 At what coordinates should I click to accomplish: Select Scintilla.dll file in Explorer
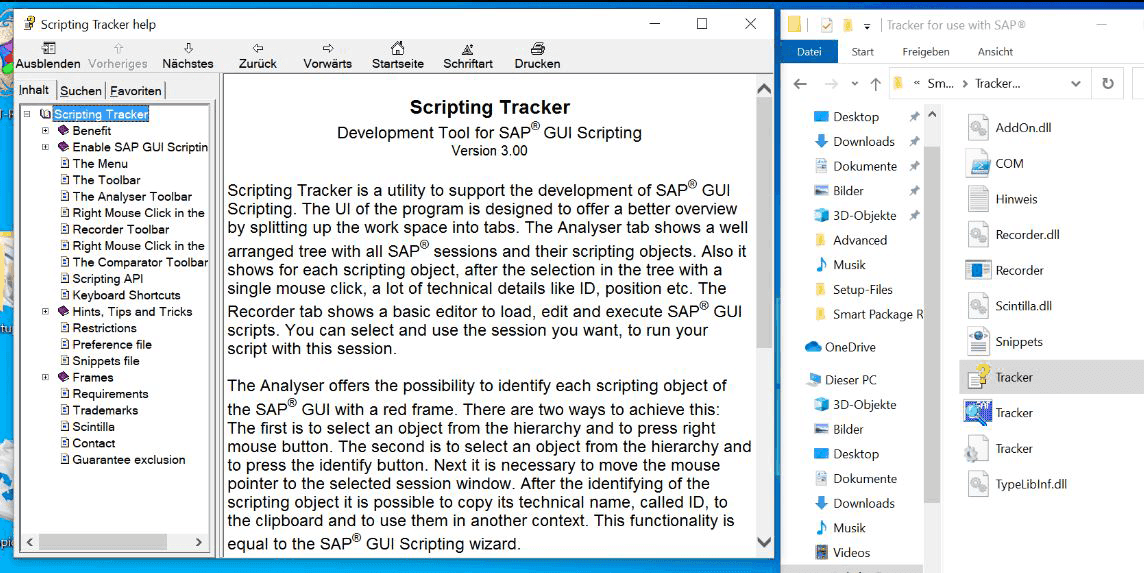tap(1023, 306)
